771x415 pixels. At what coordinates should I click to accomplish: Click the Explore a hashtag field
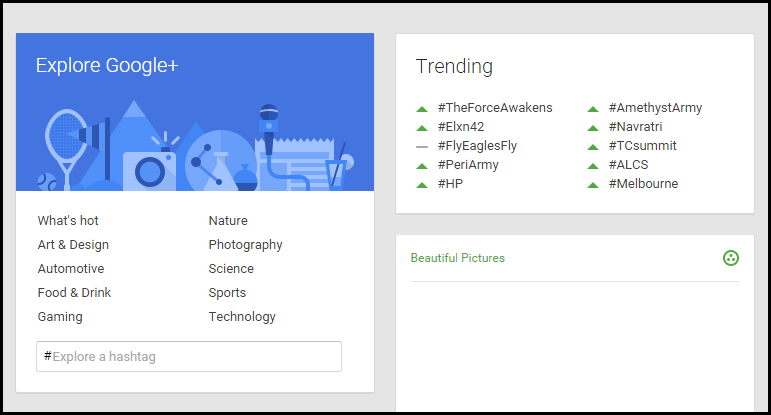click(x=189, y=356)
